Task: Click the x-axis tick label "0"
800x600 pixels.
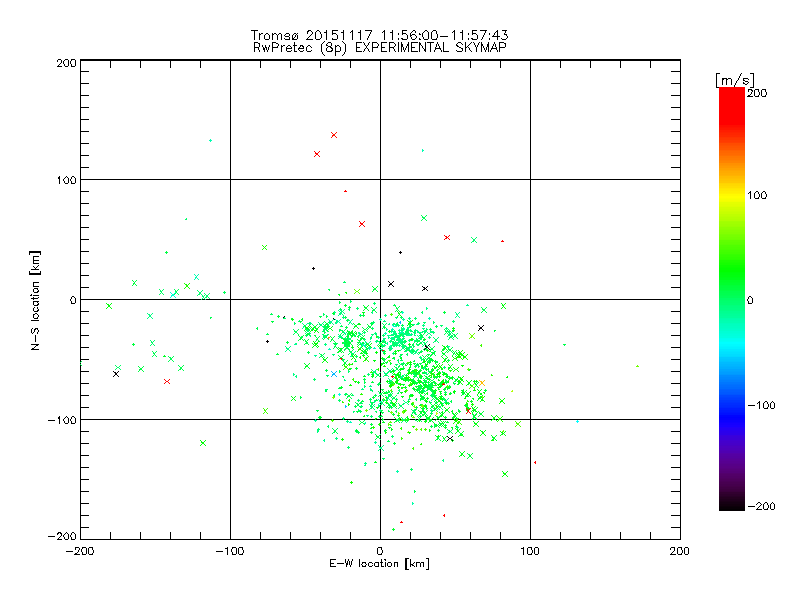Action: [380, 551]
